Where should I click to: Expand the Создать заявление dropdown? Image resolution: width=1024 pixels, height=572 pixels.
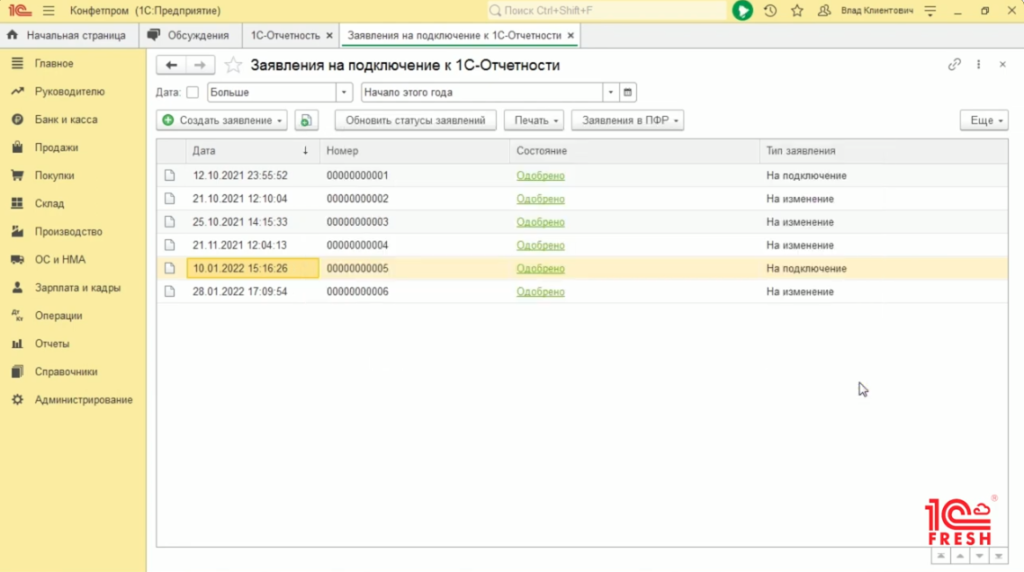[221, 120]
